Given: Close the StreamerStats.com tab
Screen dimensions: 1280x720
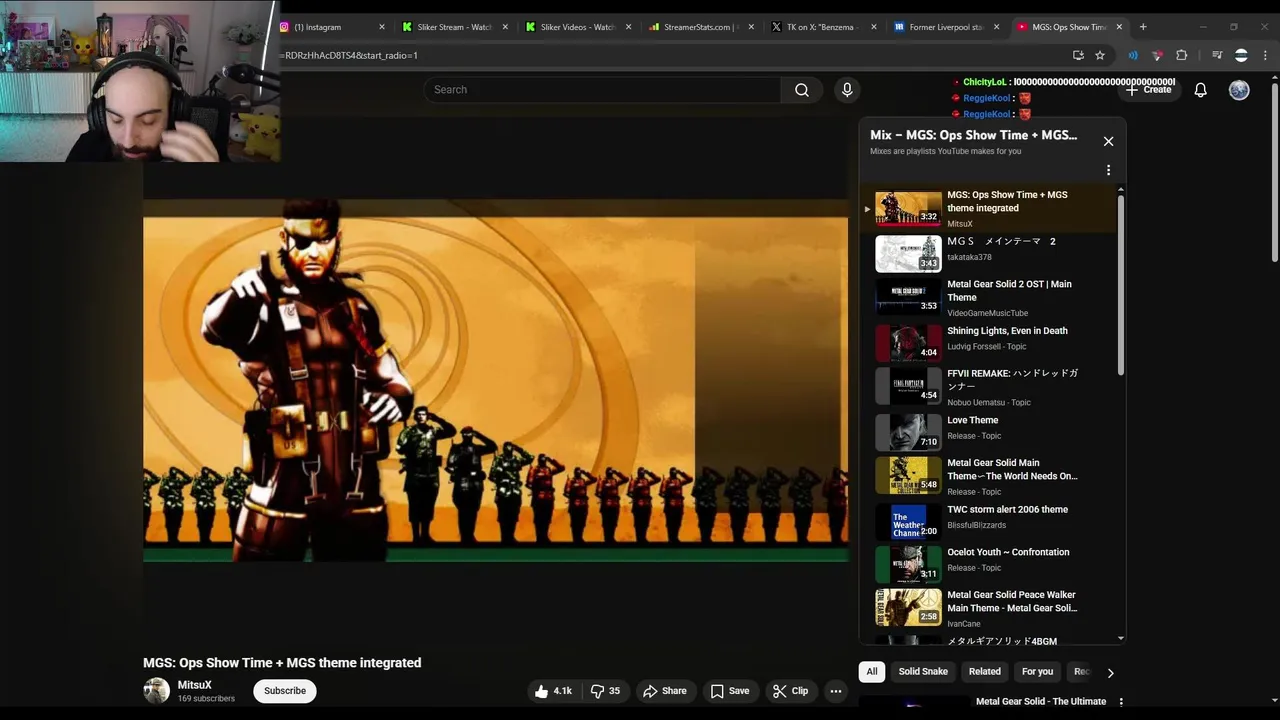Looking at the screenshot, I should pos(751,27).
